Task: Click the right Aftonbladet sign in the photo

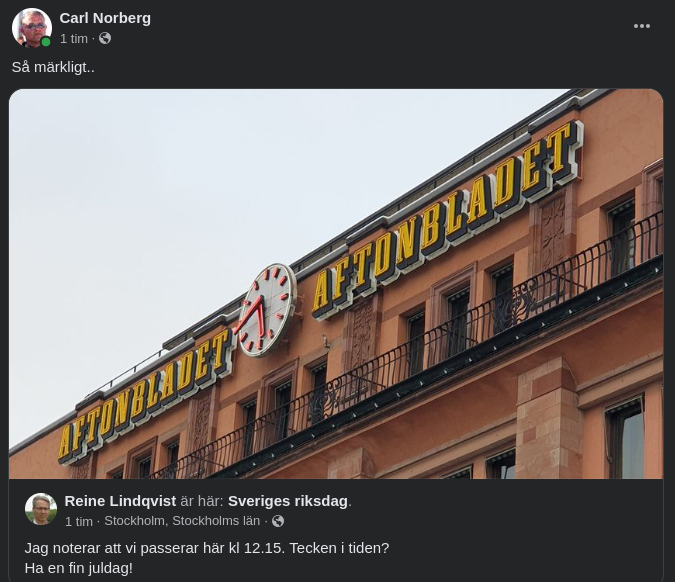Action: tap(447, 219)
